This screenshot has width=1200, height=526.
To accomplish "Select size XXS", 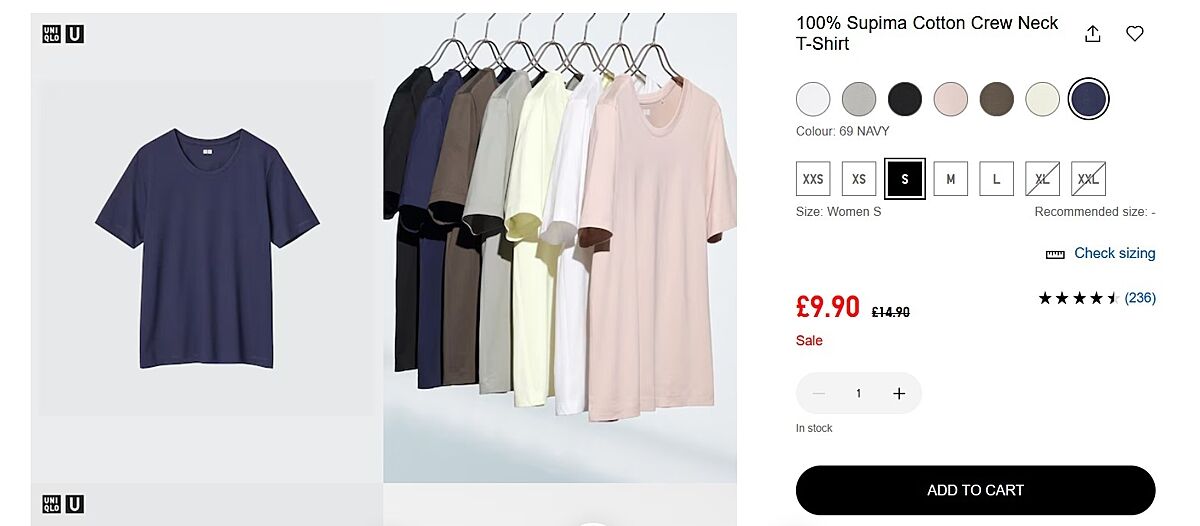I will [813, 179].
